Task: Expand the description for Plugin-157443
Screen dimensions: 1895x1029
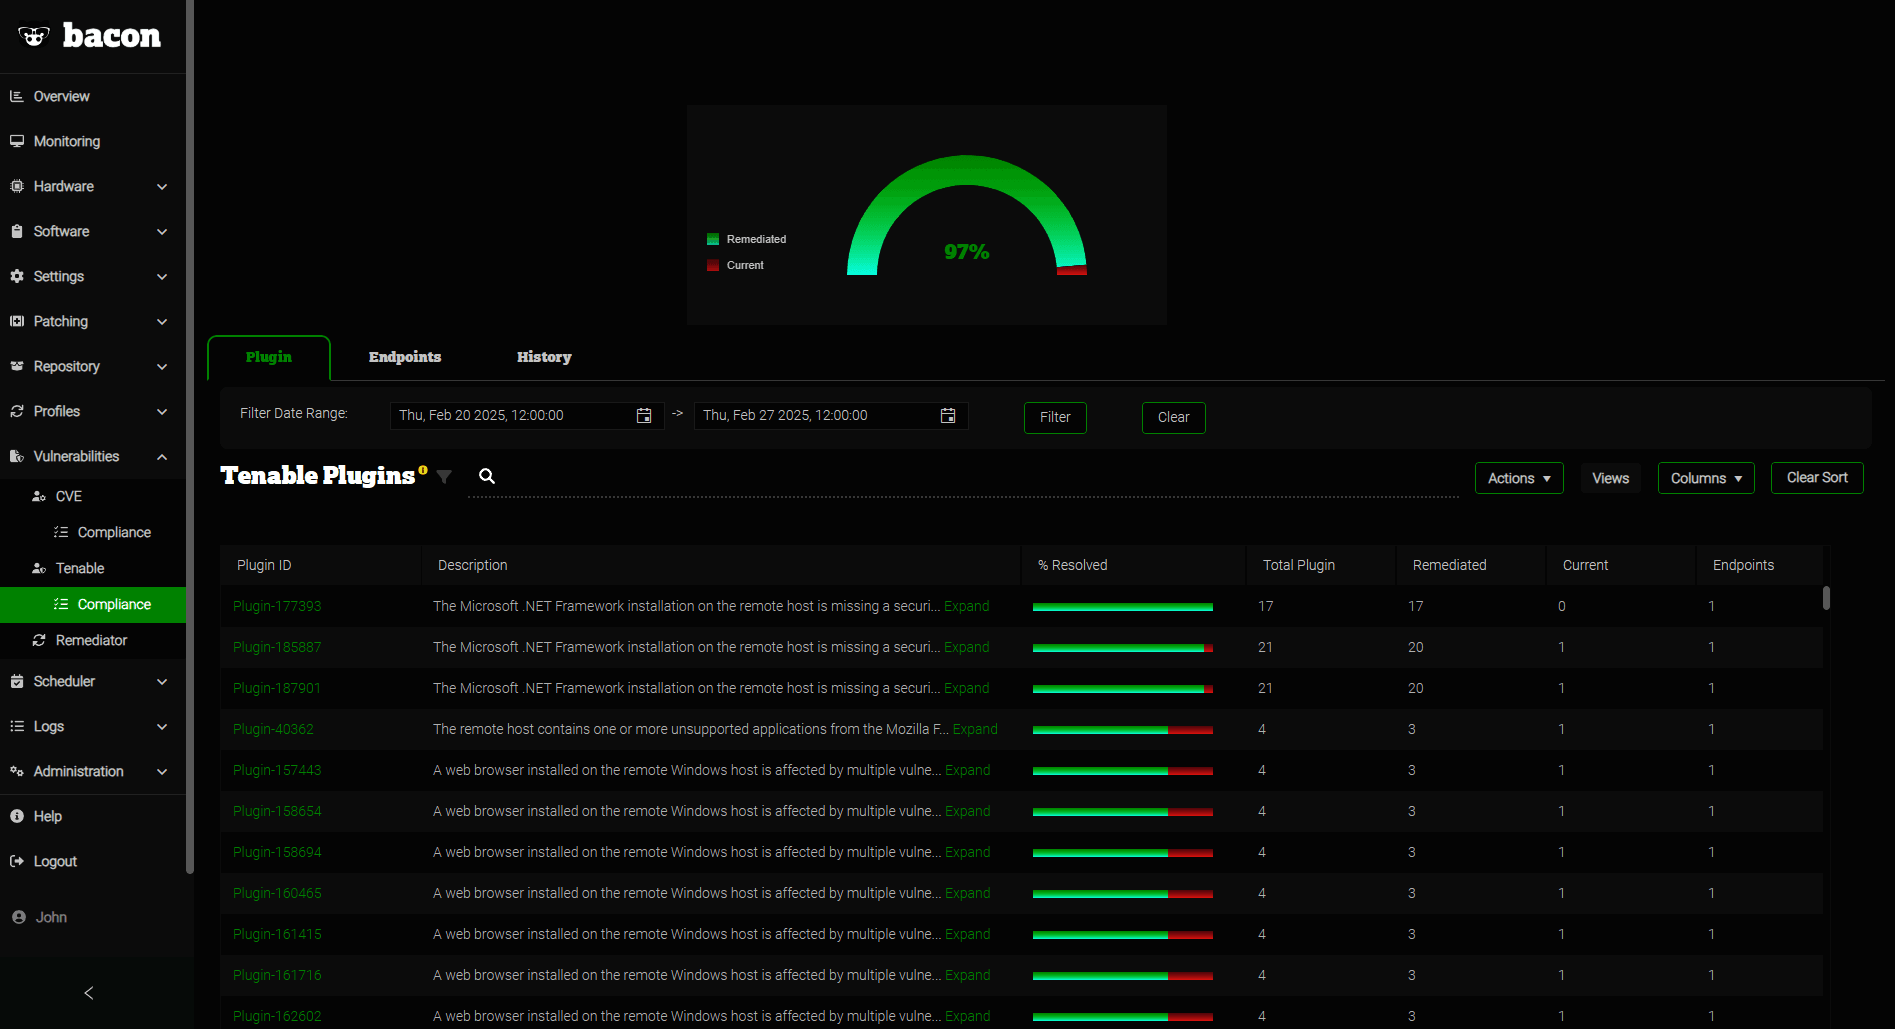Action: (968, 770)
